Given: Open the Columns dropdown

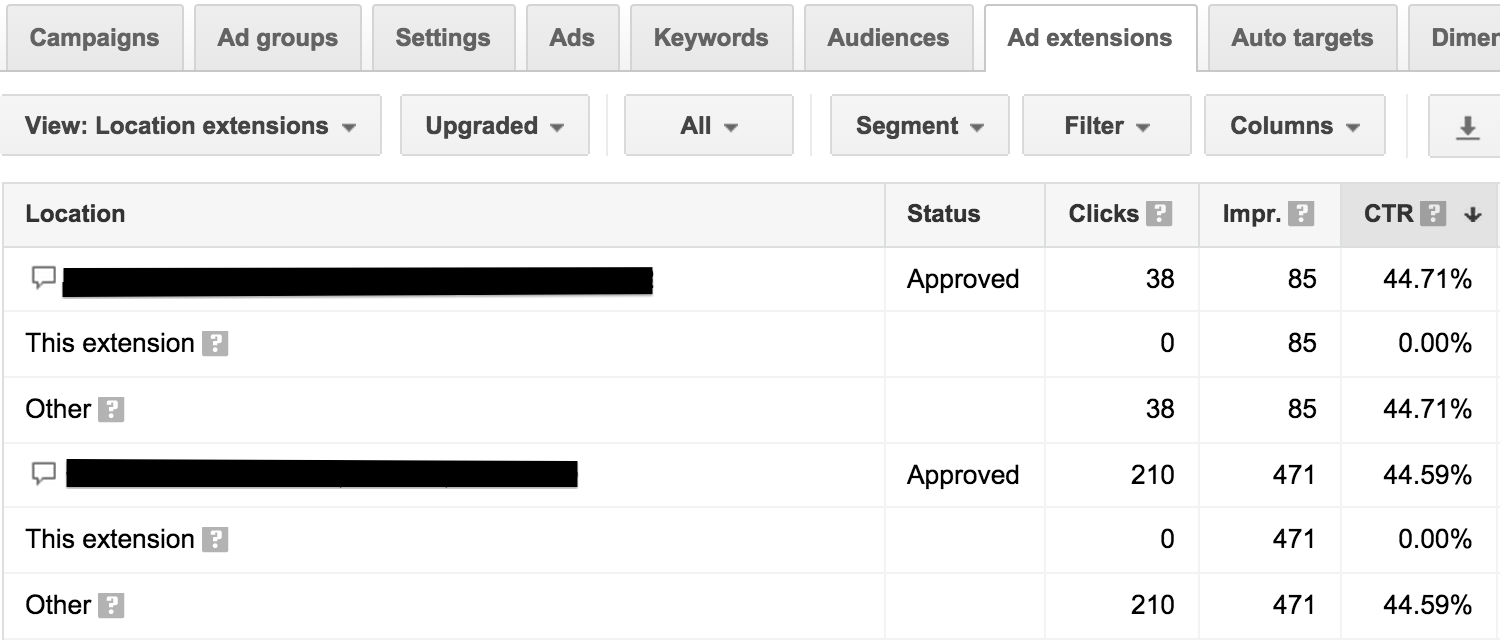Looking at the screenshot, I should pyautogui.click(x=1295, y=126).
